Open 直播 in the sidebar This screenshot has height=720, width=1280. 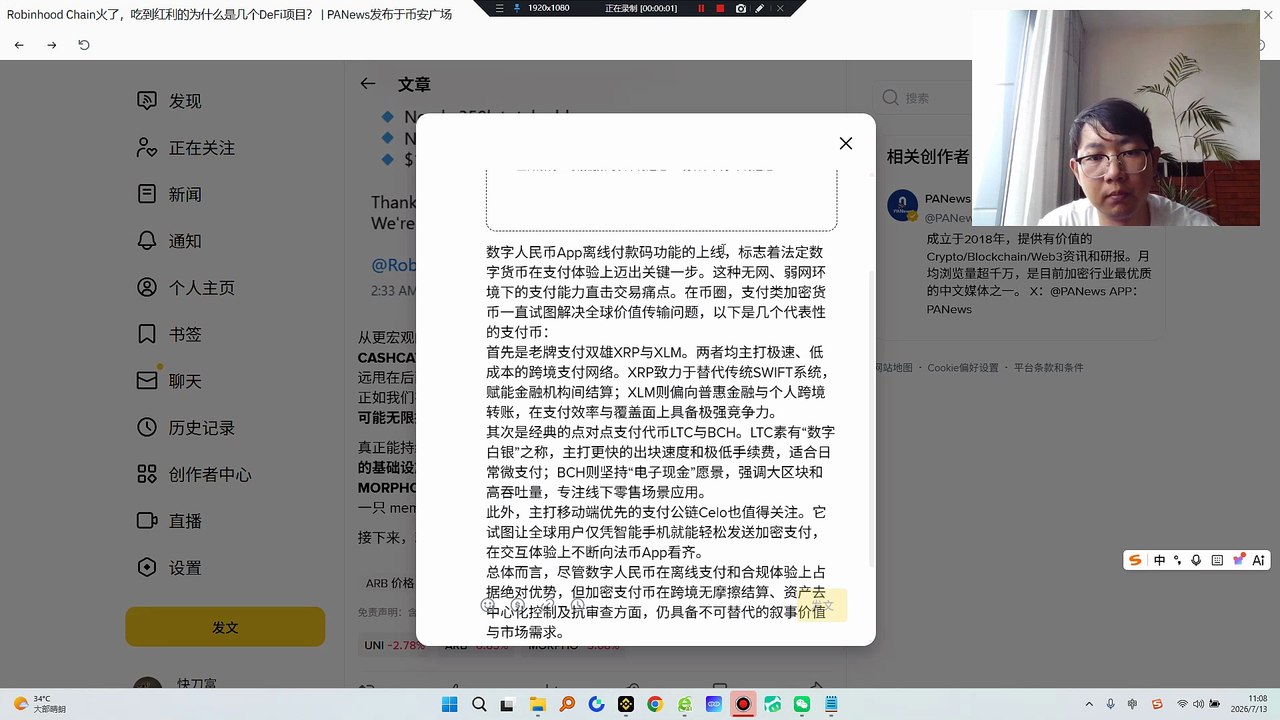(169, 521)
